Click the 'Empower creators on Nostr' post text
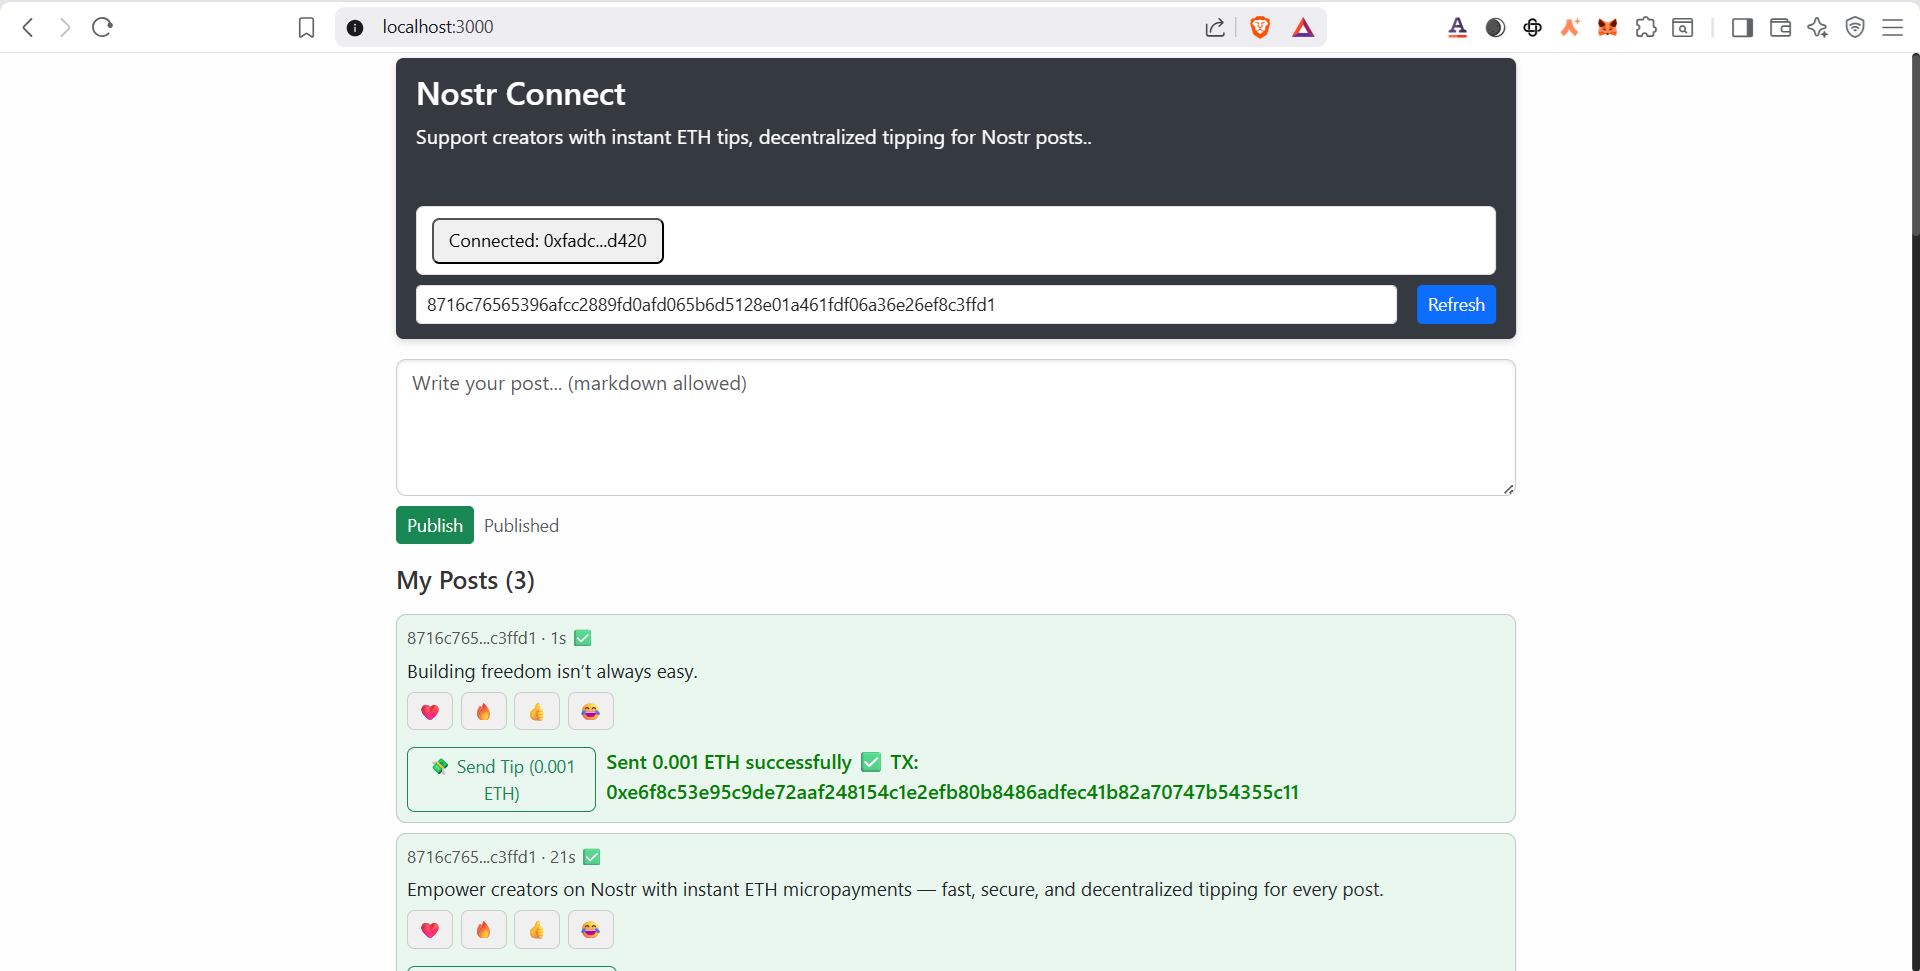 [x=895, y=889]
